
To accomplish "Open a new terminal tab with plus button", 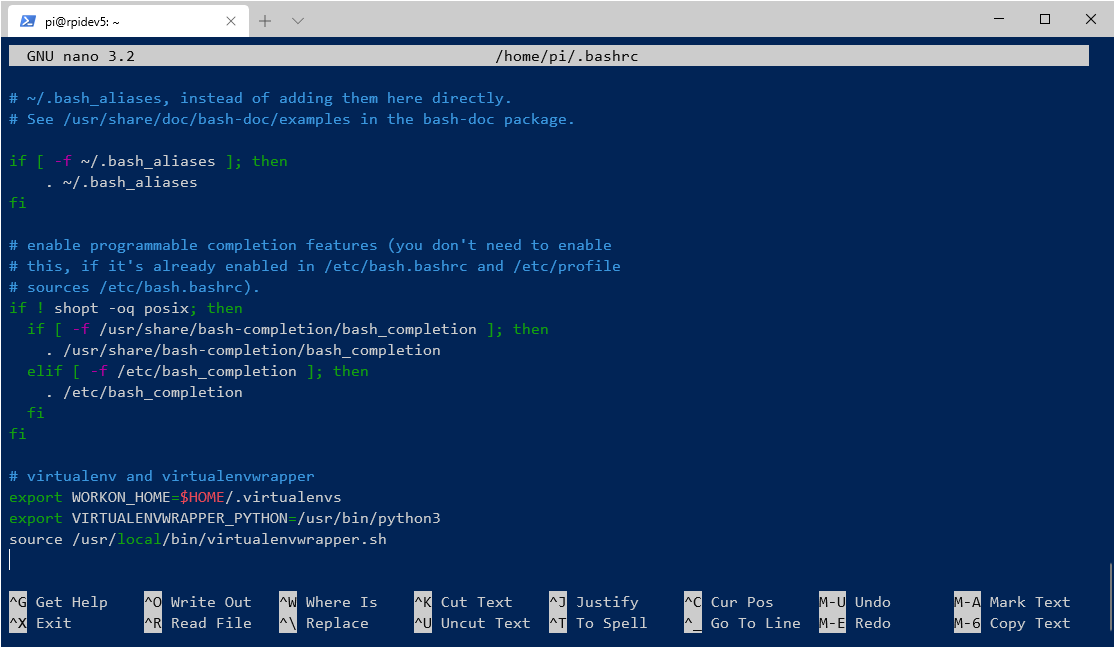I will pyautogui.click(x=265, y=20).
